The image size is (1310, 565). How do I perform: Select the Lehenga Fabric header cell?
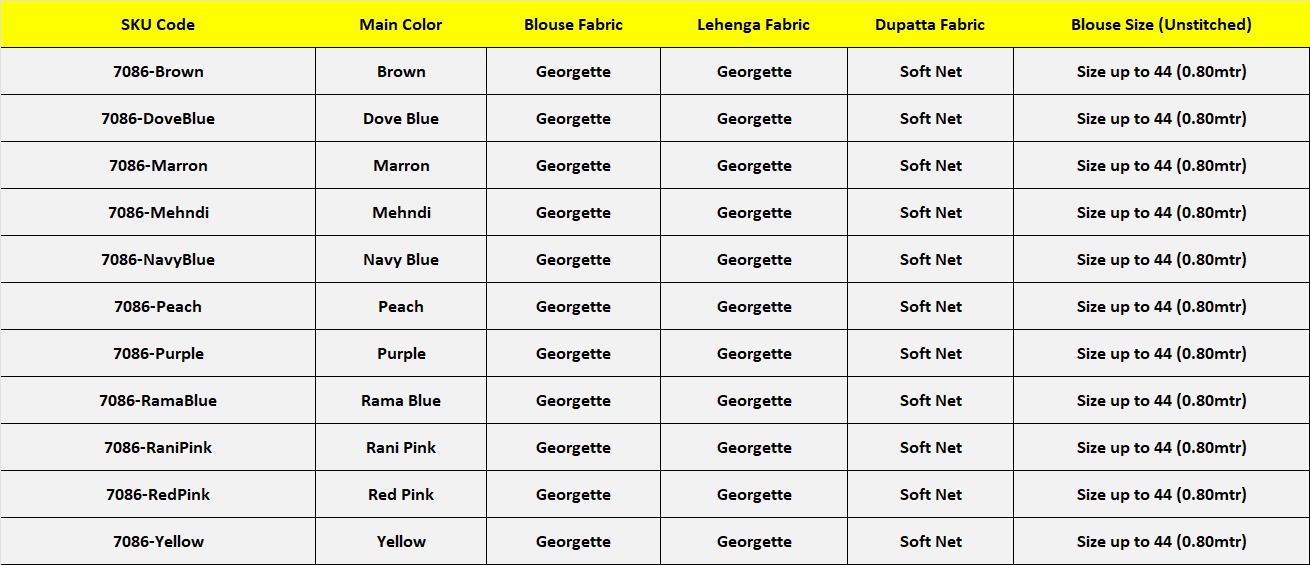(x=753, y=24)
